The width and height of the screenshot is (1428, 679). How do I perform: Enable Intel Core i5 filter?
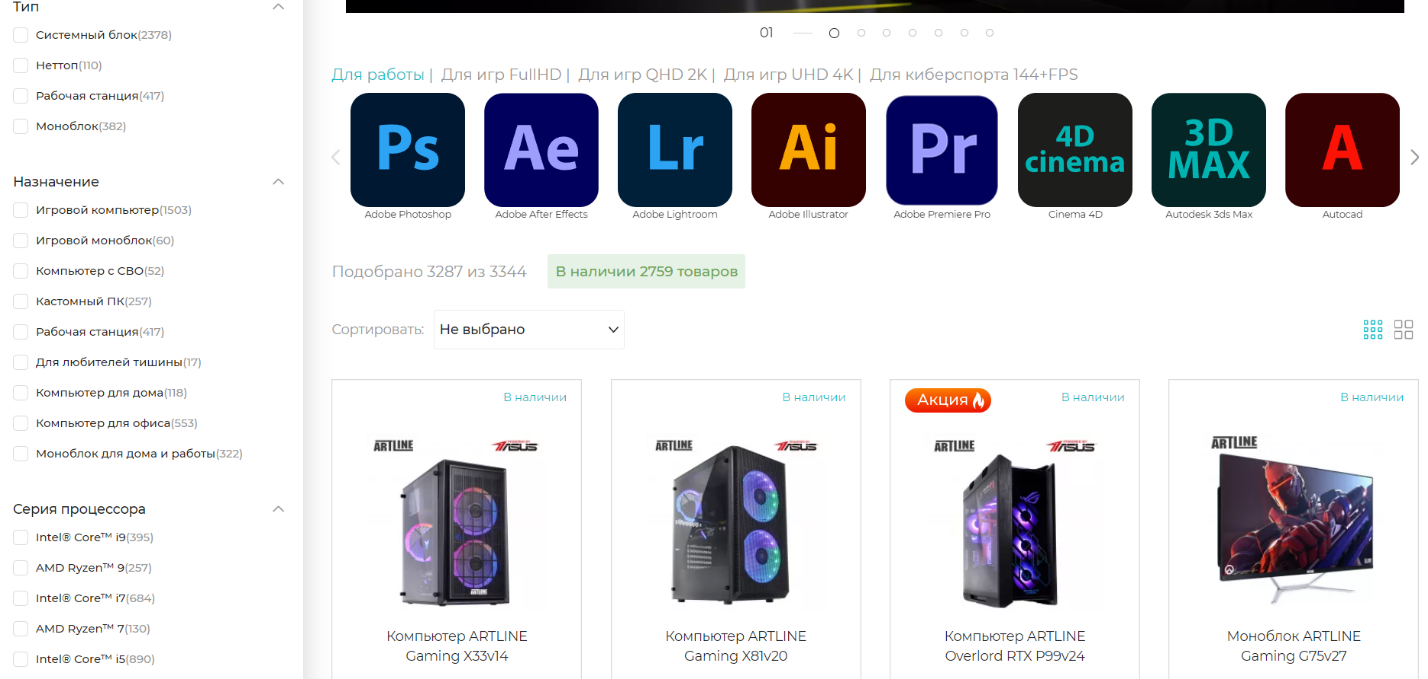point(20,659)
